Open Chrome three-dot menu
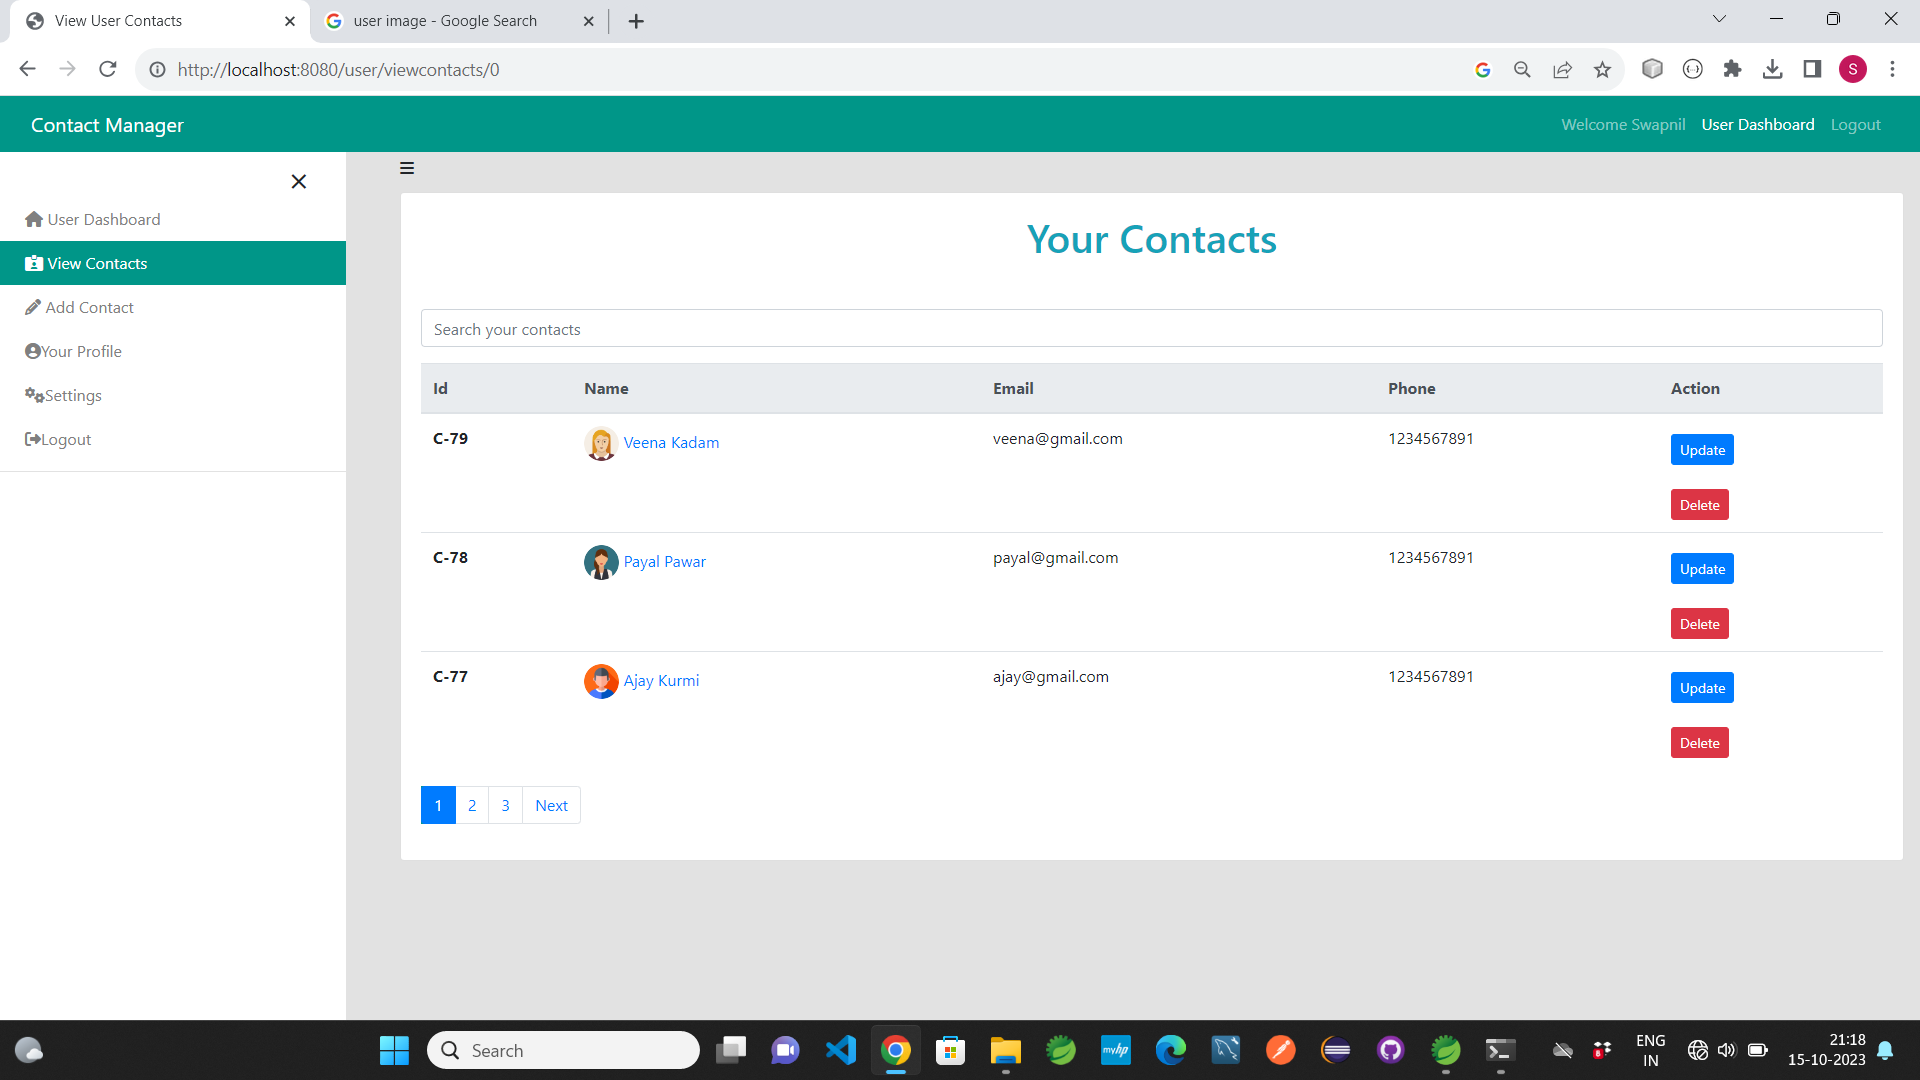 (1892, 69)
